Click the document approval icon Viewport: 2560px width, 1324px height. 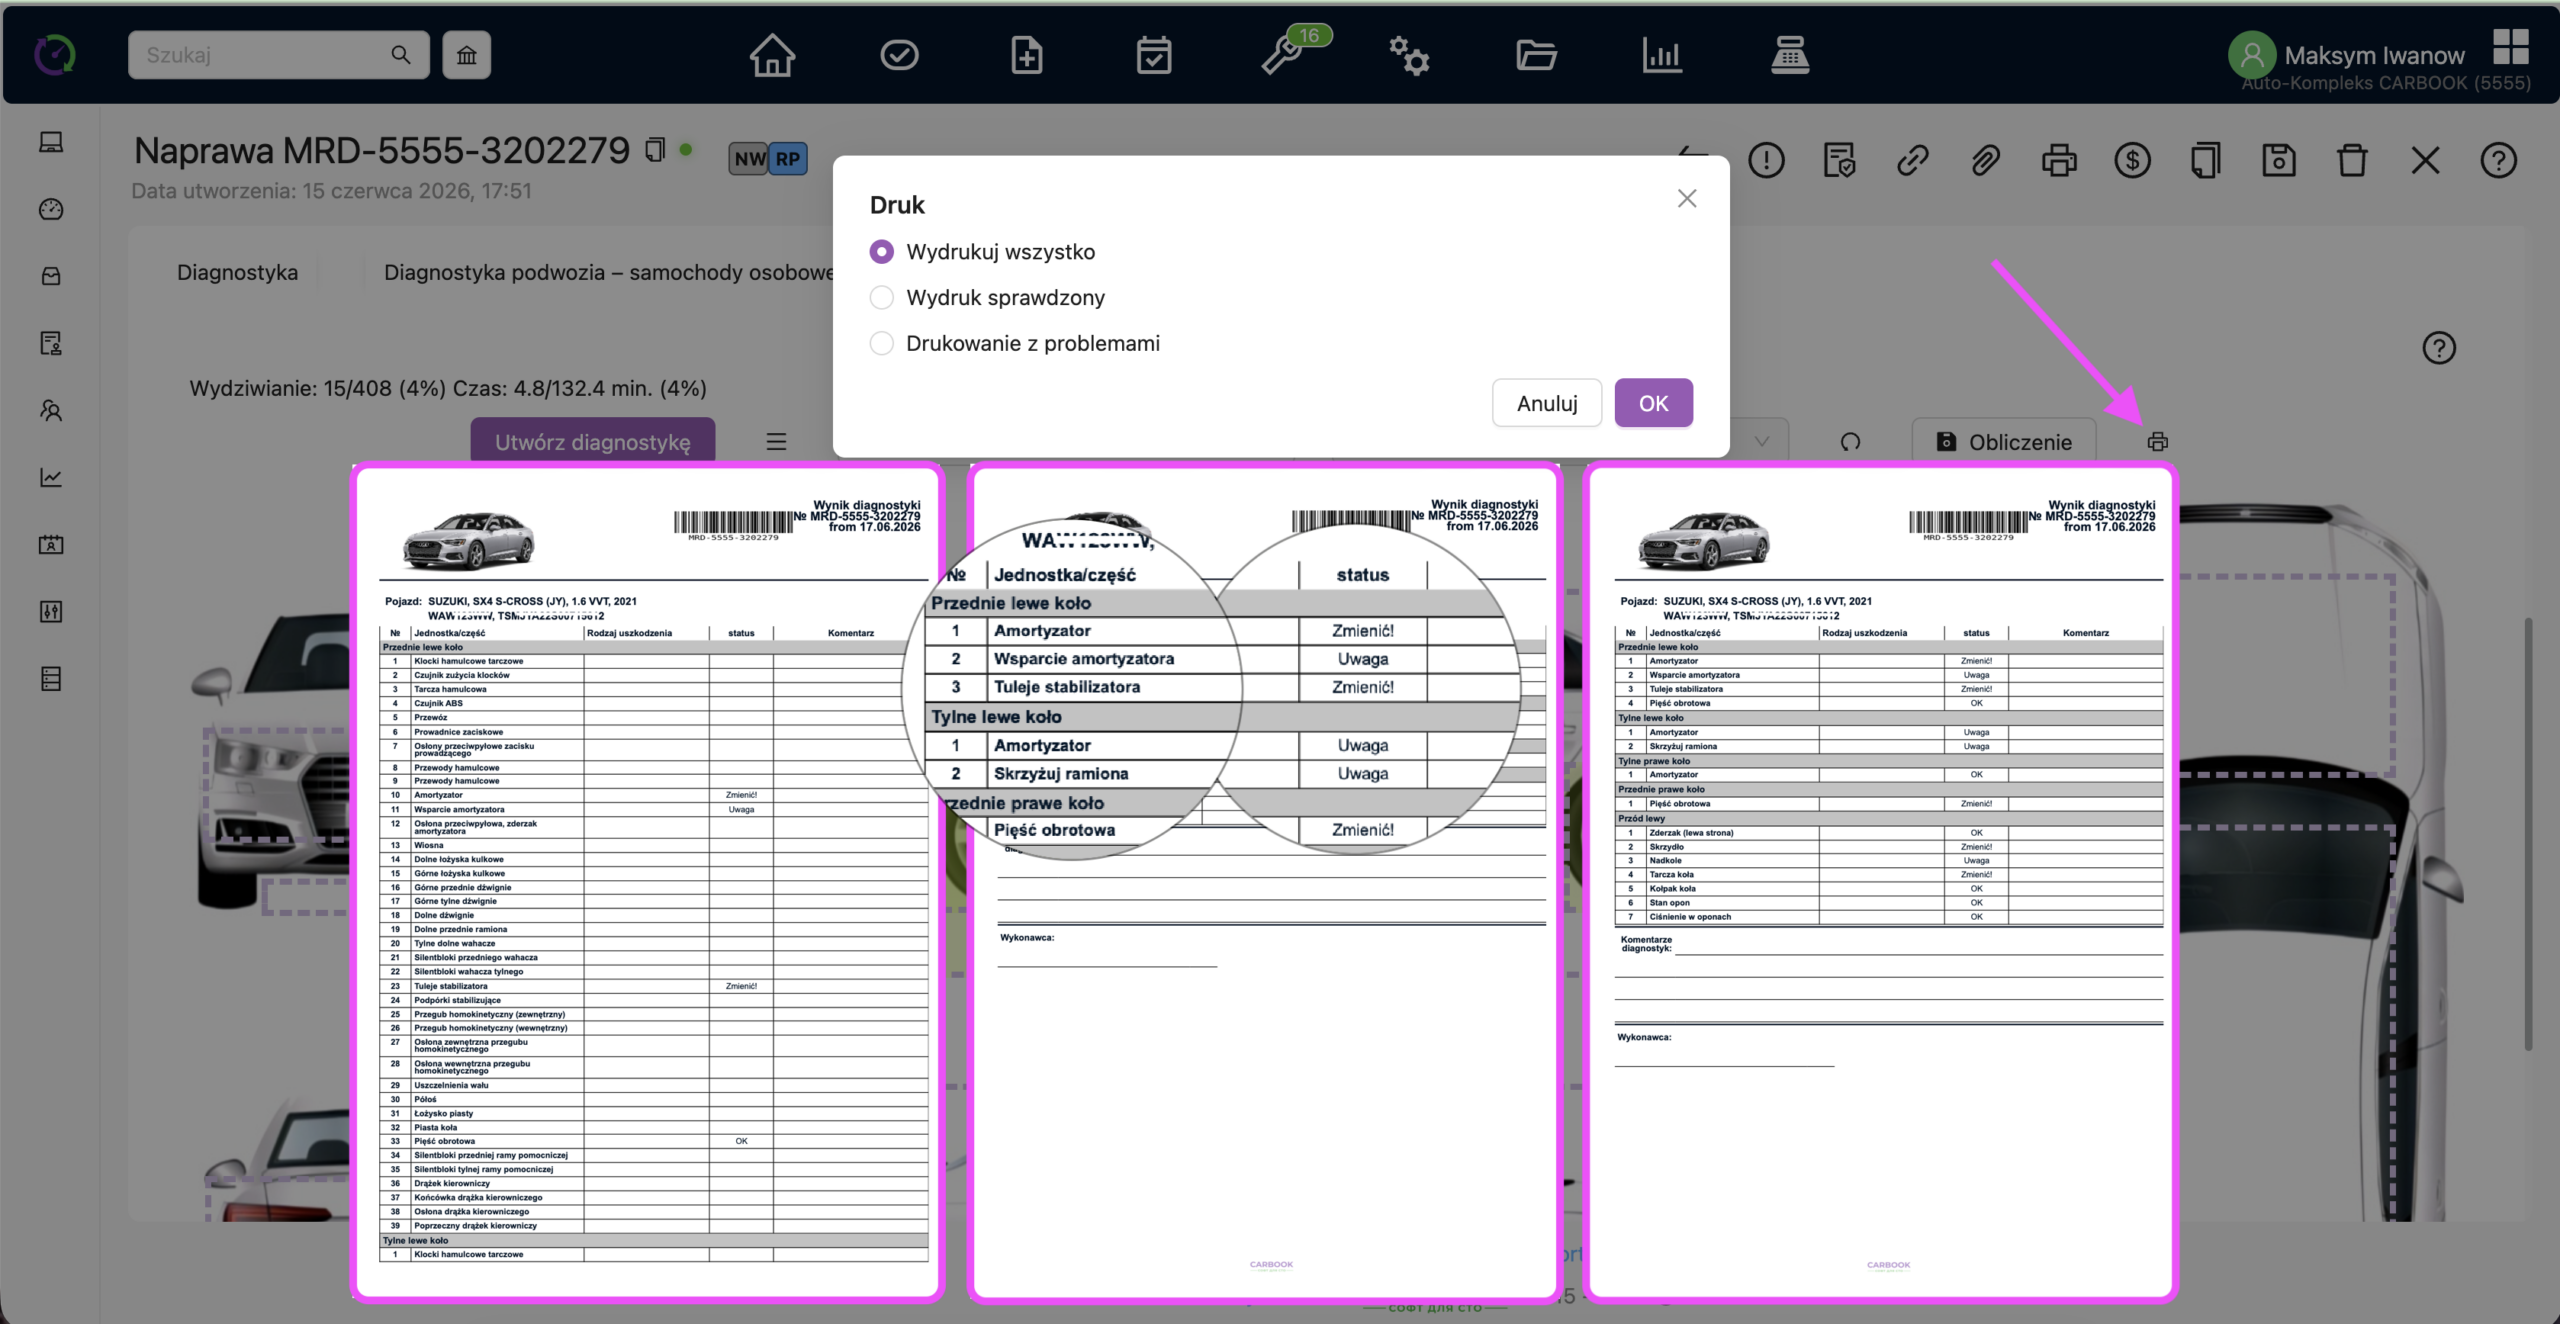point(1839,160)
